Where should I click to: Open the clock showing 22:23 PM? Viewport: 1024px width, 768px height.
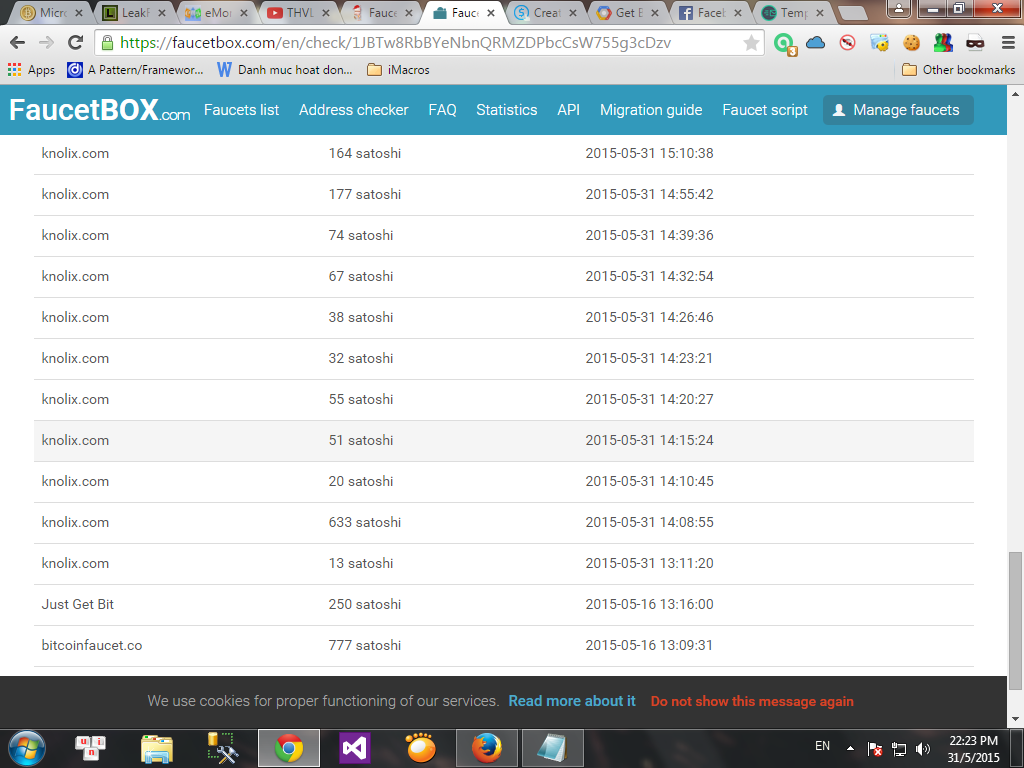pos(973,749)
